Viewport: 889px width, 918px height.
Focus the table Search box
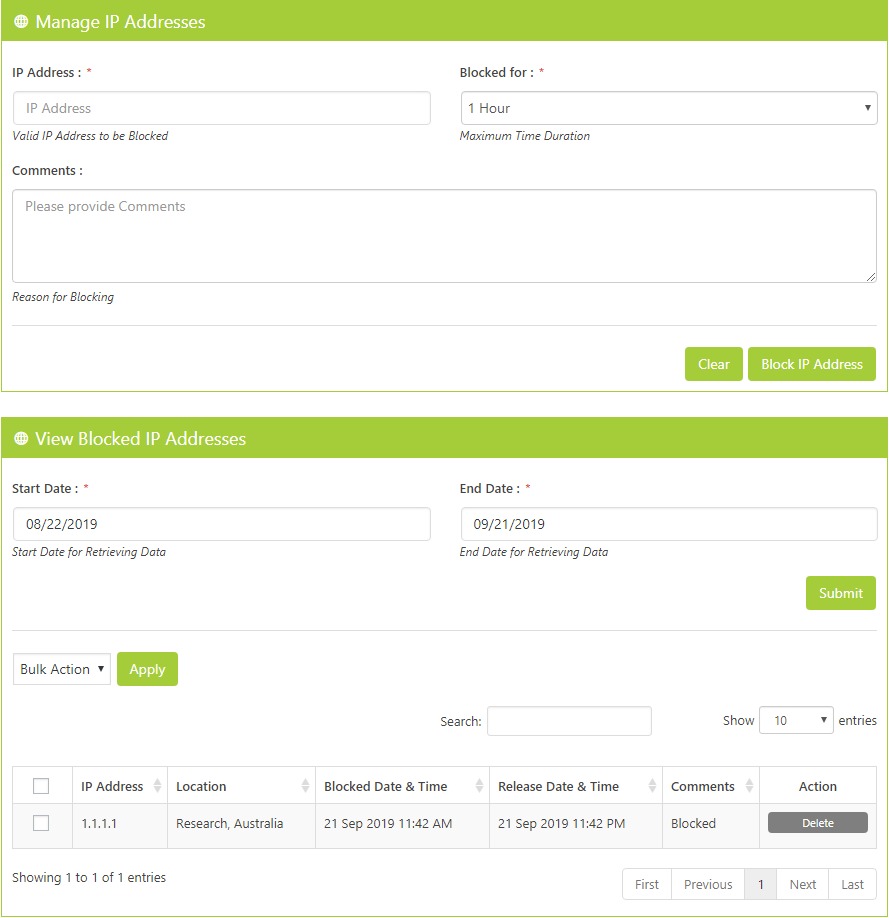(x=569, y=721)
